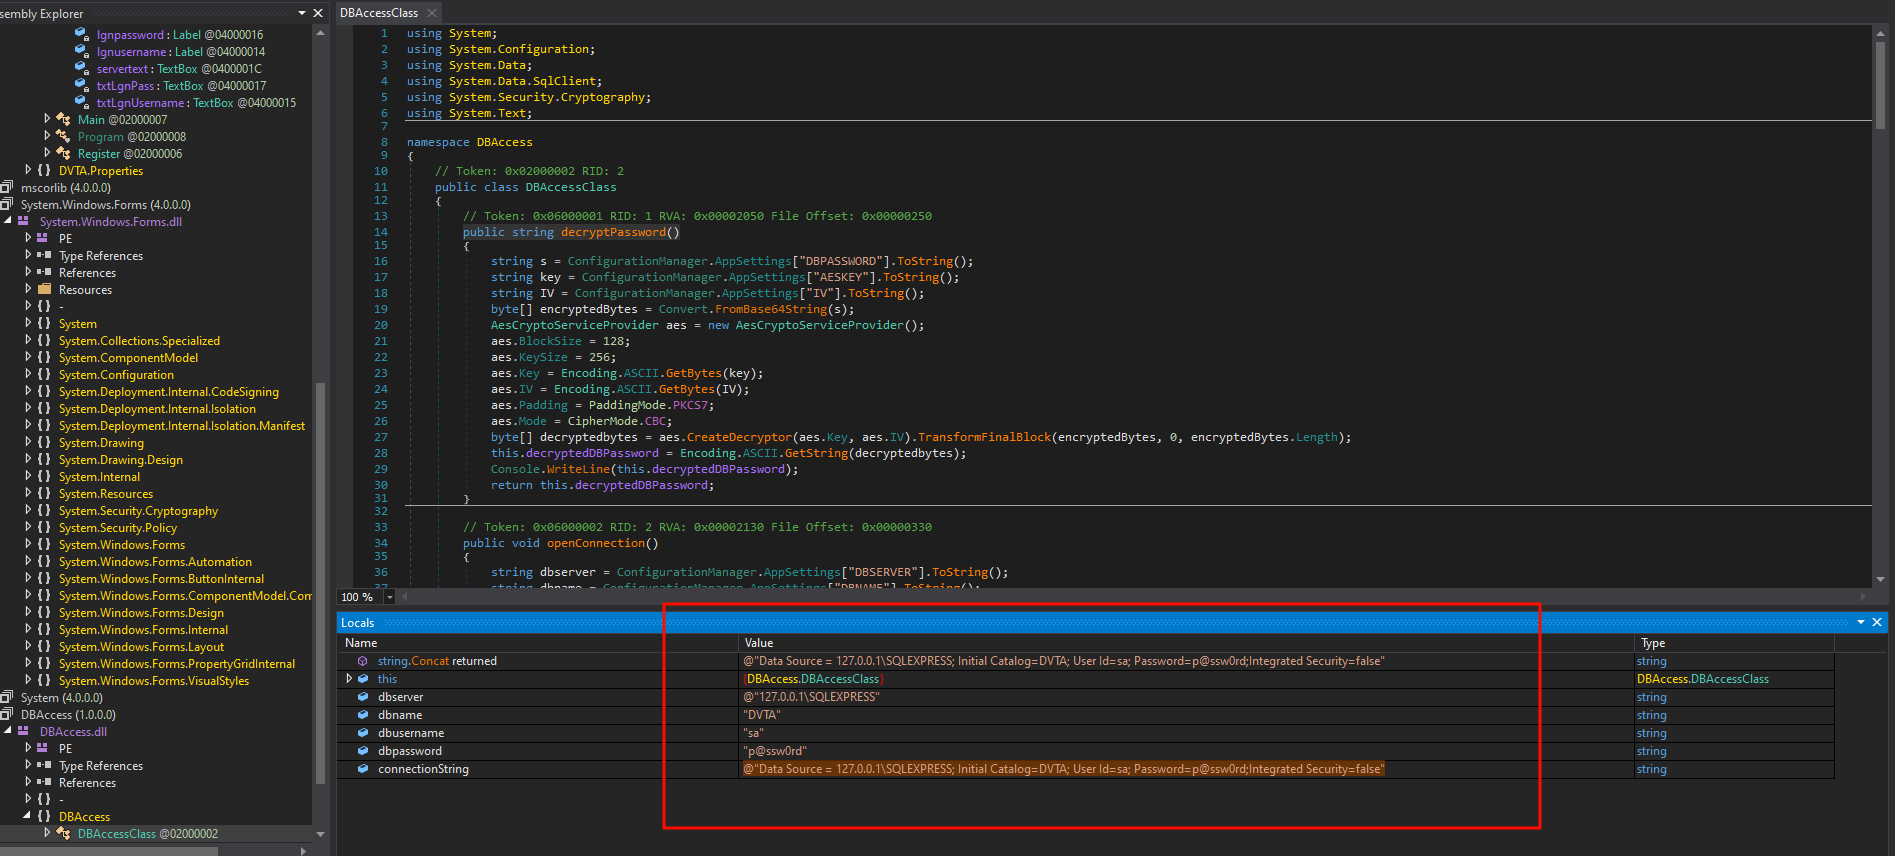The height and width of the screenshot is (856, 1895).
Task: Click DBAccess.DBAccessClass type link in Locals
Action: click(x=1702, y=679)
